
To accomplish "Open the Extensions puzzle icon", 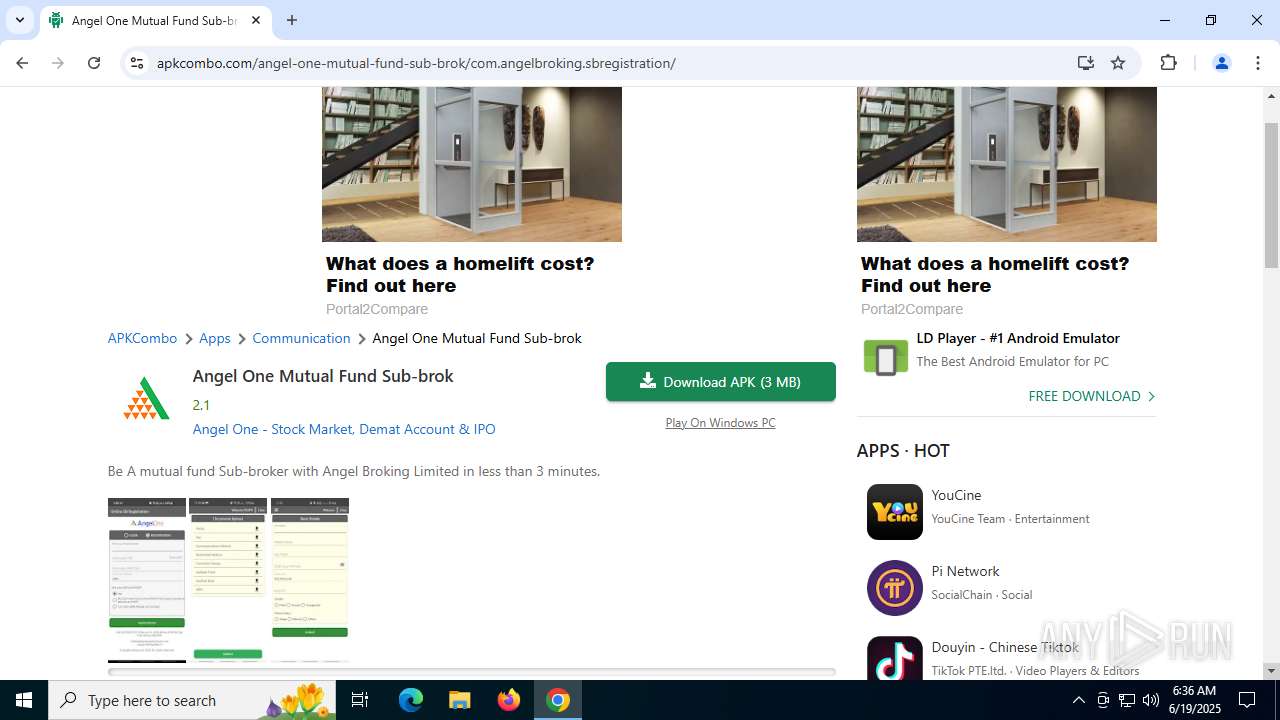I will click(1168, 63).
